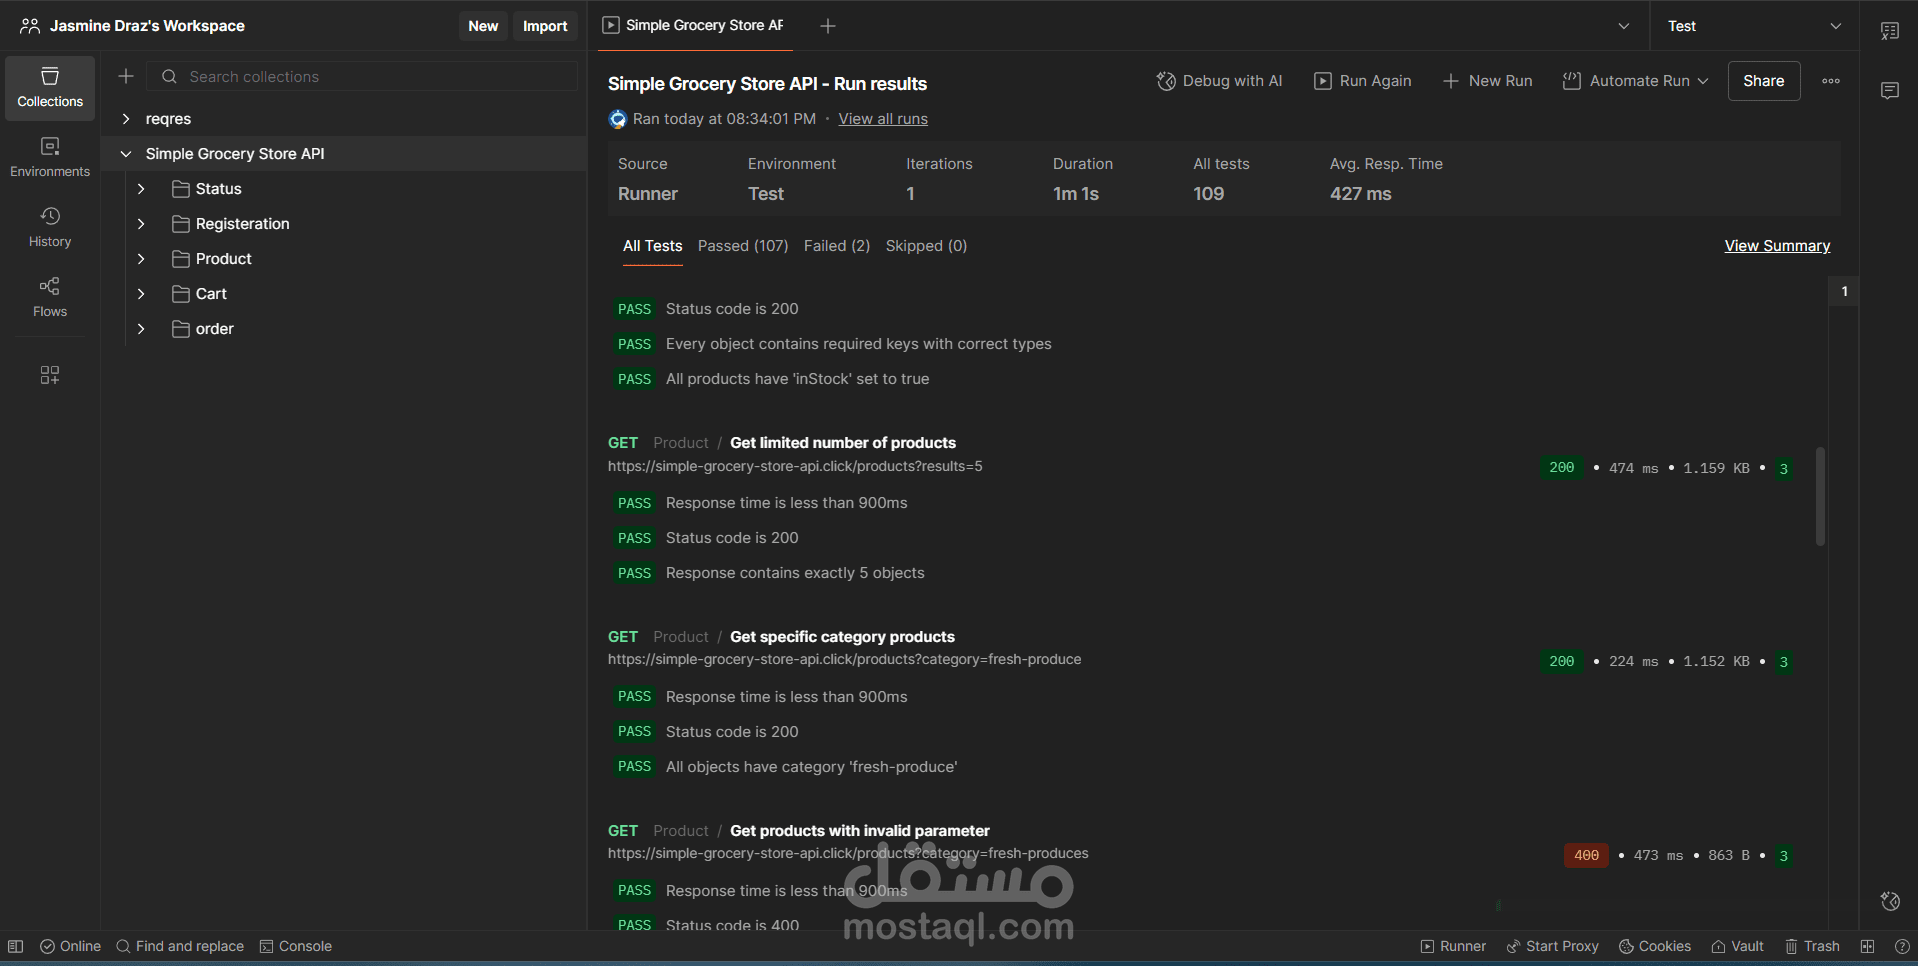Click Run Again
Screen dimensions: 1918x966
(1363, 81)
